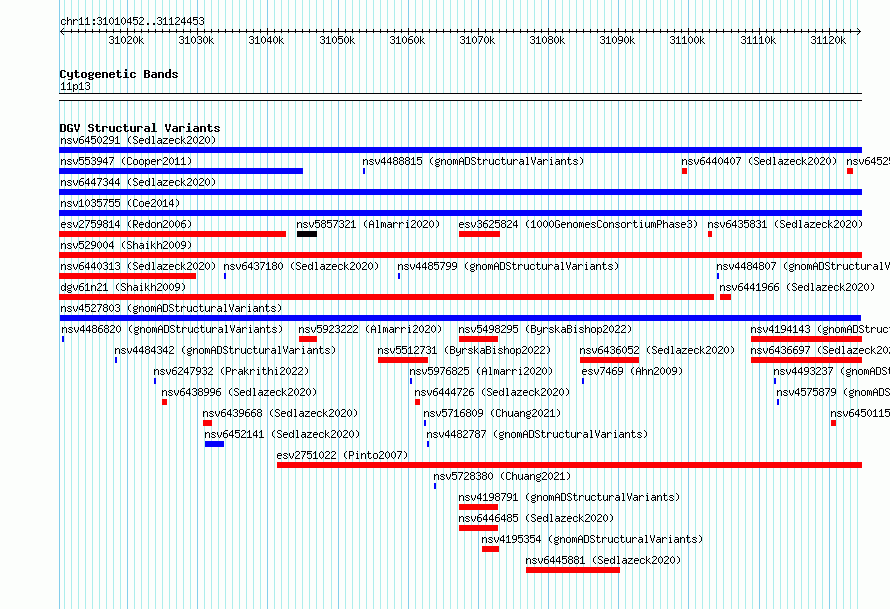Select nsv4484342 gnomADStructuralVariants label

[x=225, y=350]
